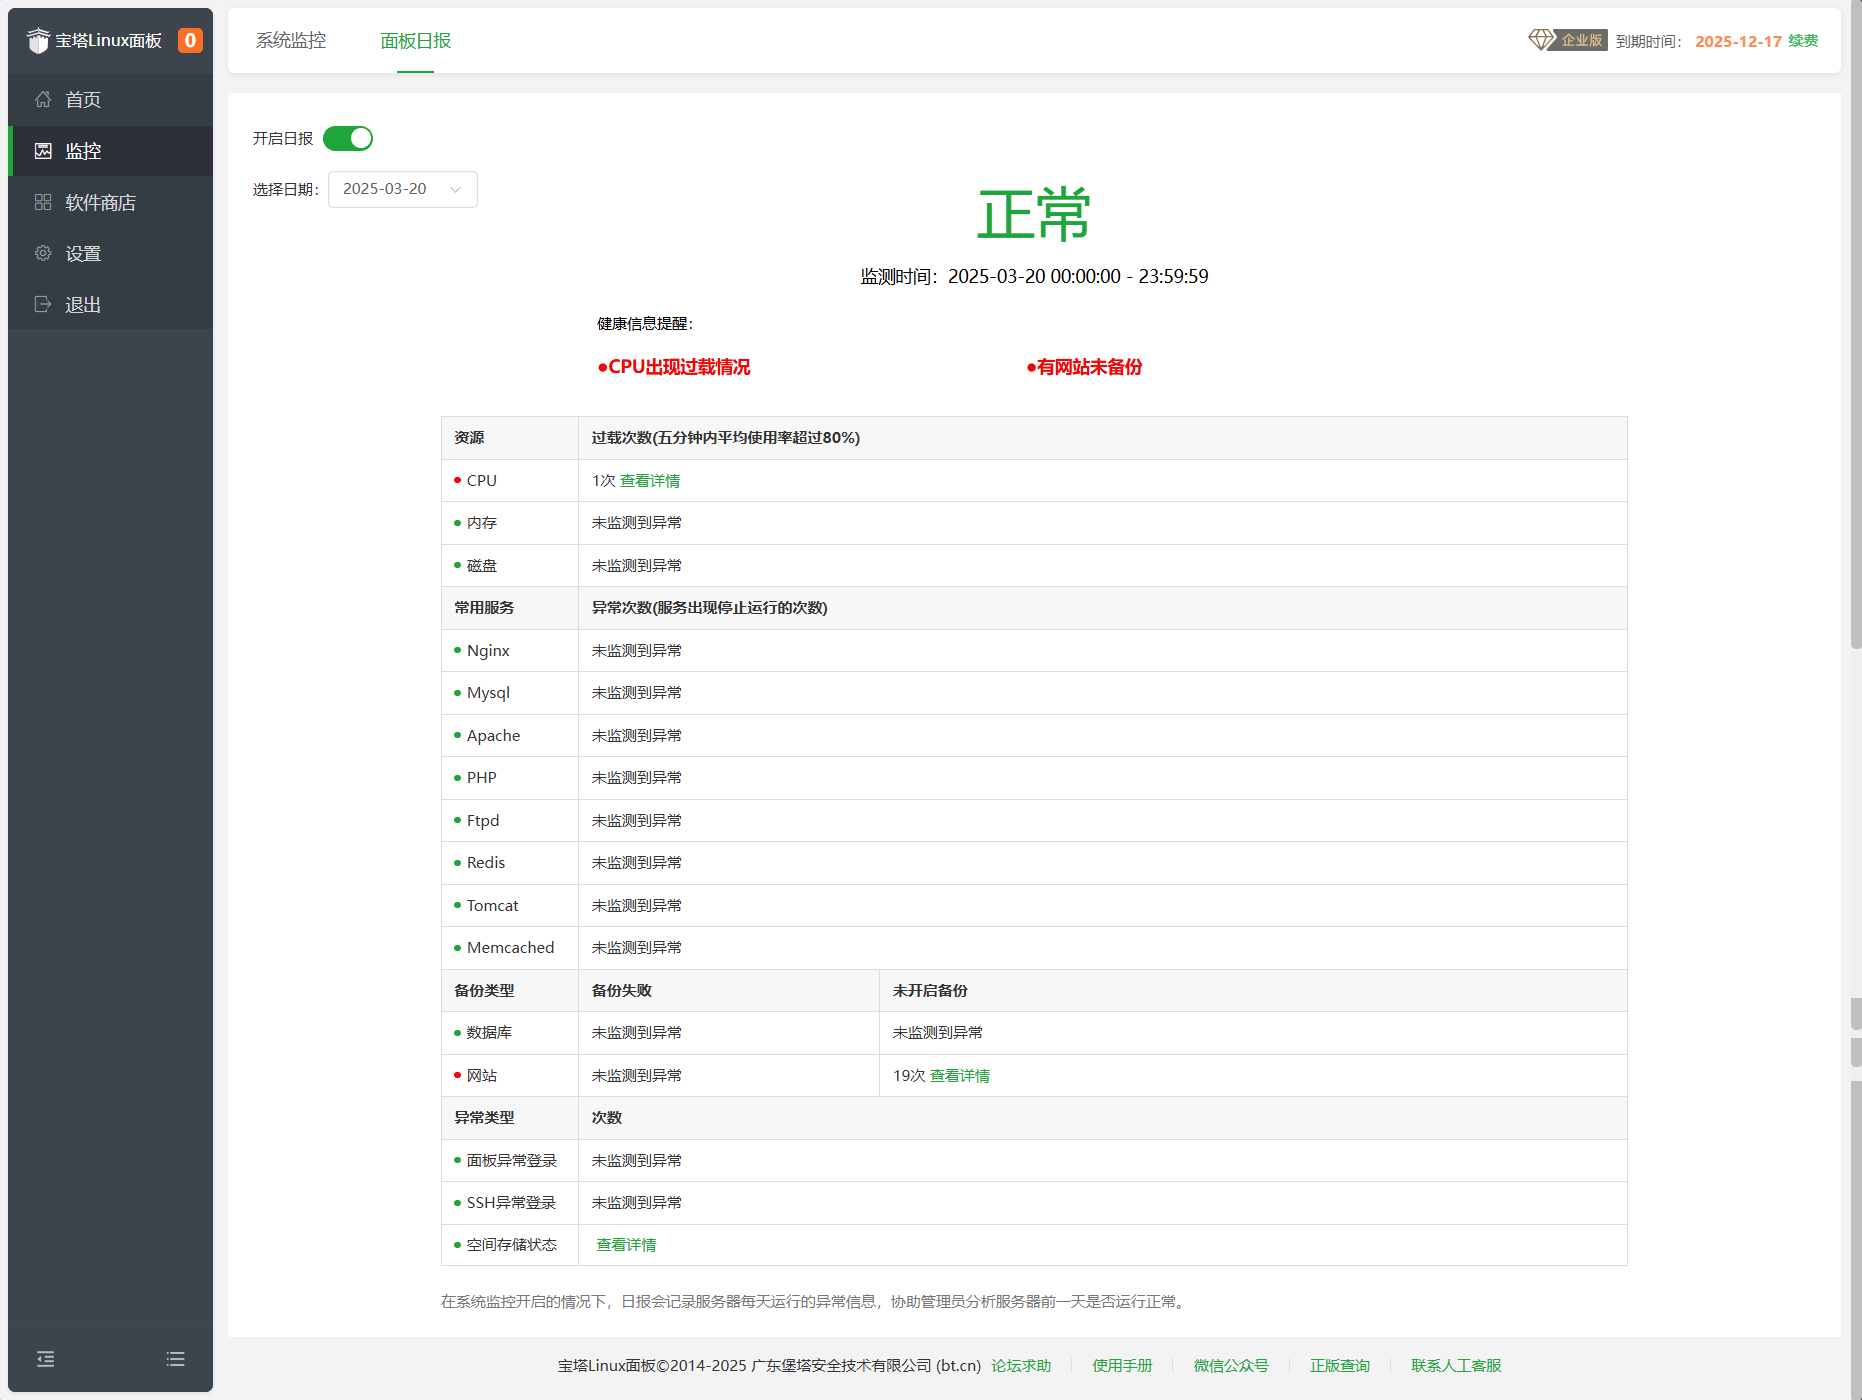Toggle the daily report switch off

(348, 138)
